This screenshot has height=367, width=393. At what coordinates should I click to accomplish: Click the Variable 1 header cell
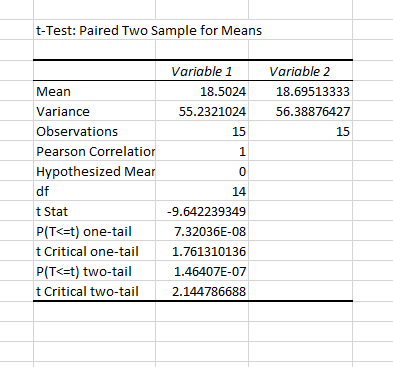tap(202, 71)
